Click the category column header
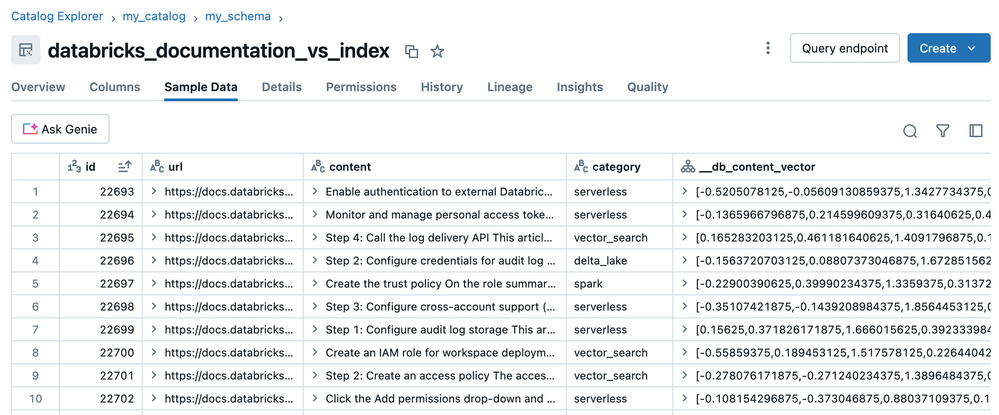Screen dimensions: 999x415 [x=620, y=167]
